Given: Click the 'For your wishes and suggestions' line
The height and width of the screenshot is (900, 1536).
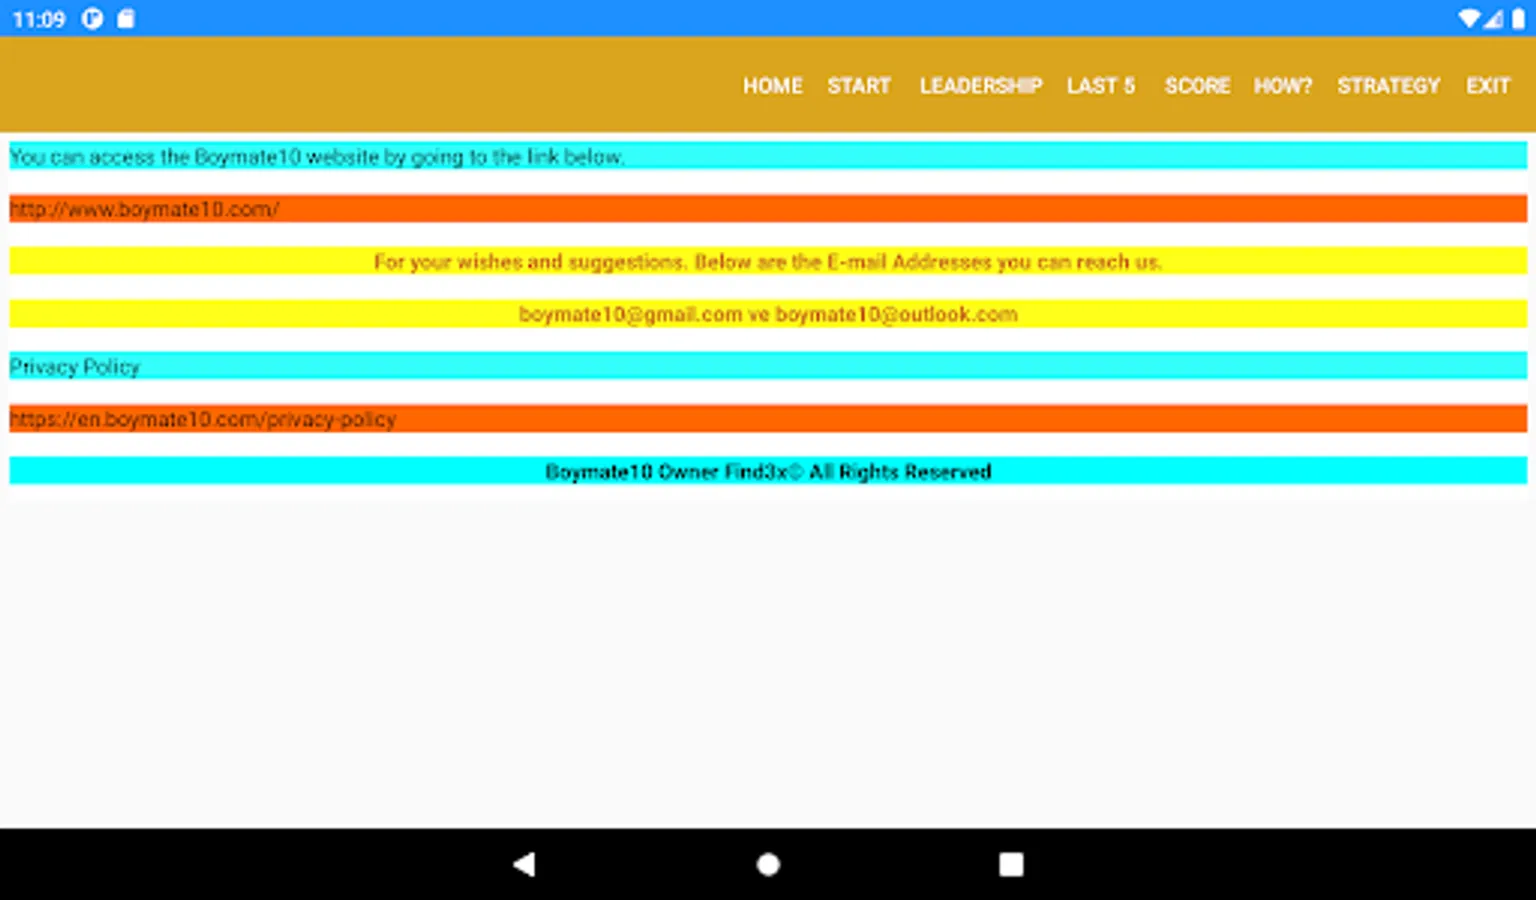Looking at the screenshot, I should pyautogui.click(x=768, y=262).
